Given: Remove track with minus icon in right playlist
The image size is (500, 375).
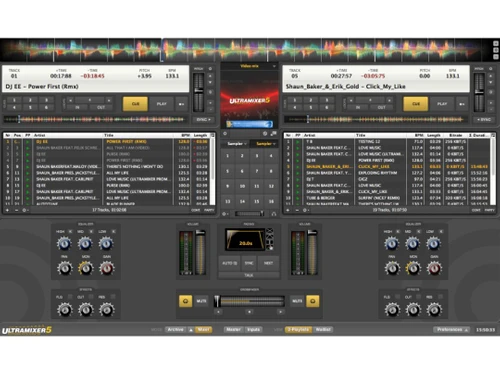Looking at the screenshot, I should pyautogui.click(x=296, y=210).
